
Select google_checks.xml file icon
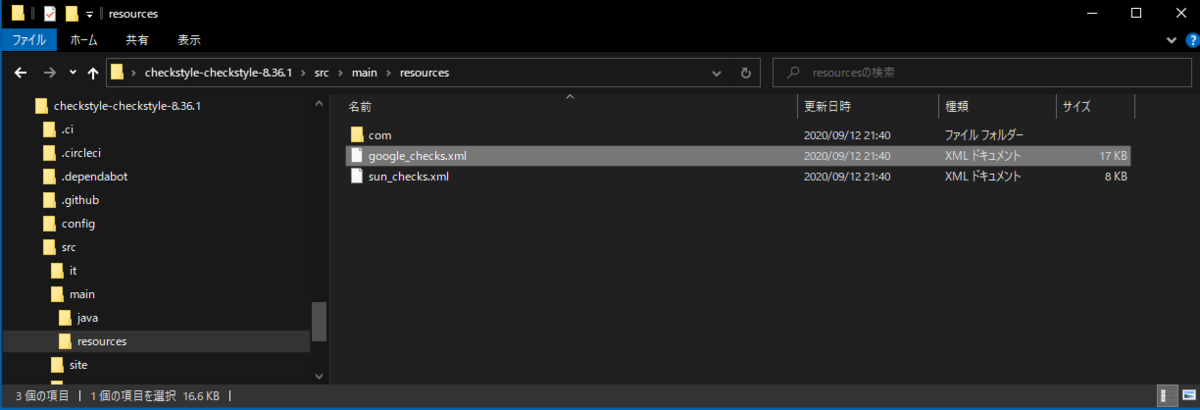point(356,155)
